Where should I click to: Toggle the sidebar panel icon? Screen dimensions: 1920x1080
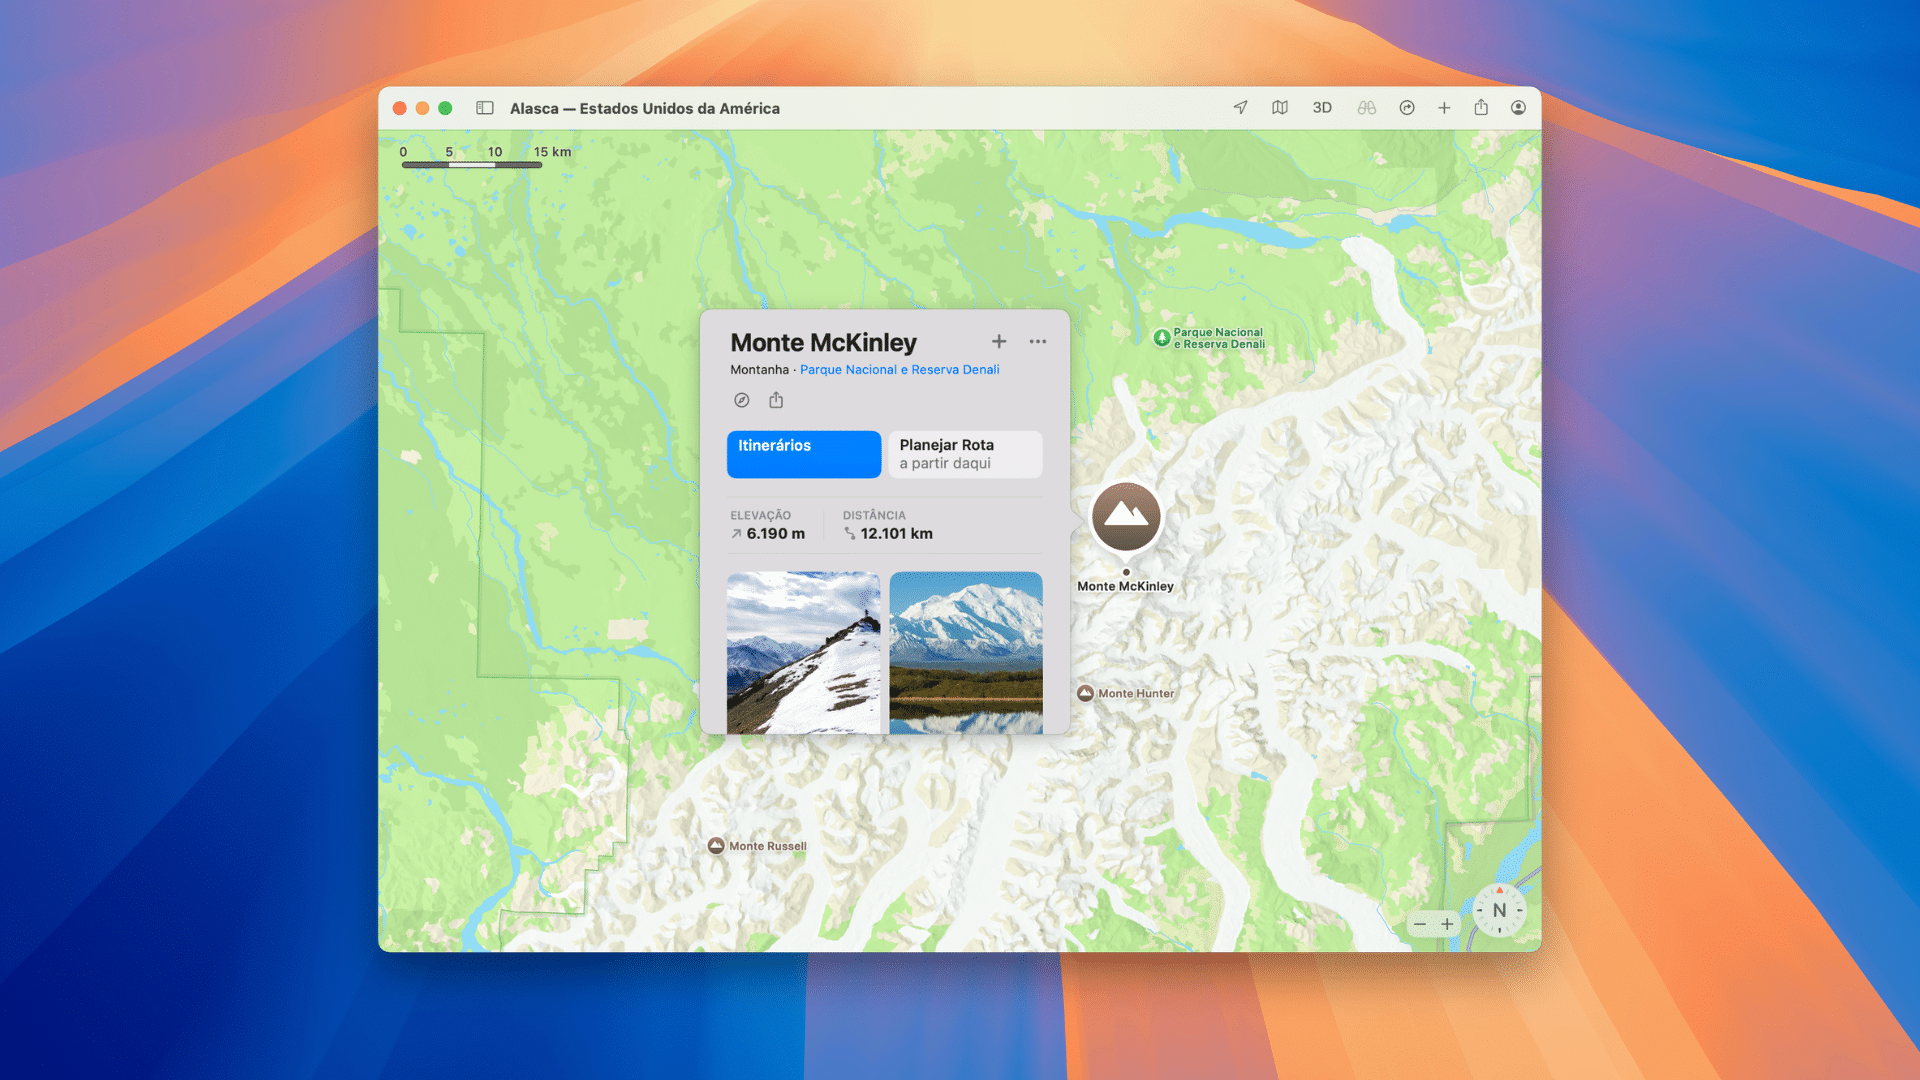coord(485,108)
